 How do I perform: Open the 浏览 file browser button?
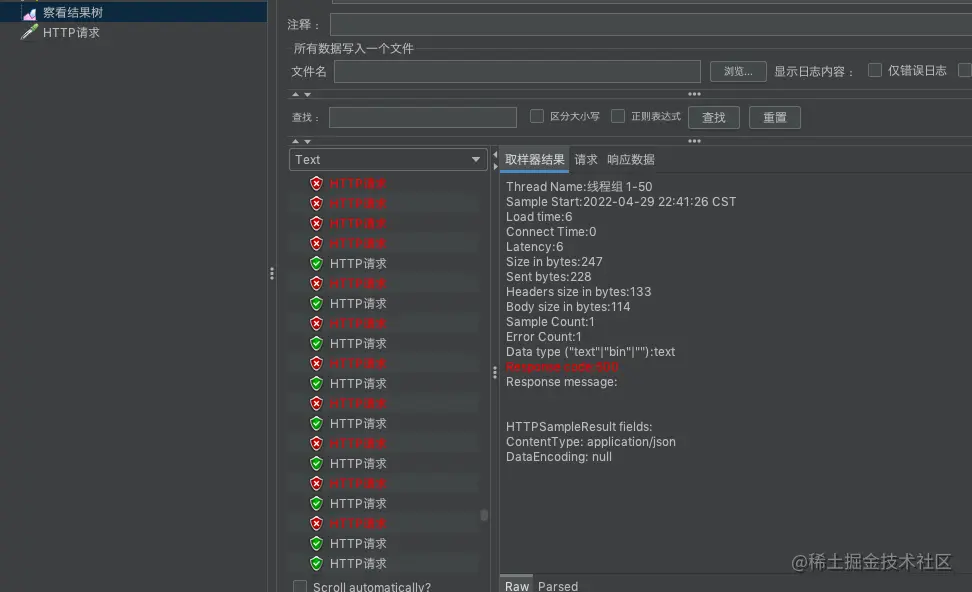tap(737, 70)
